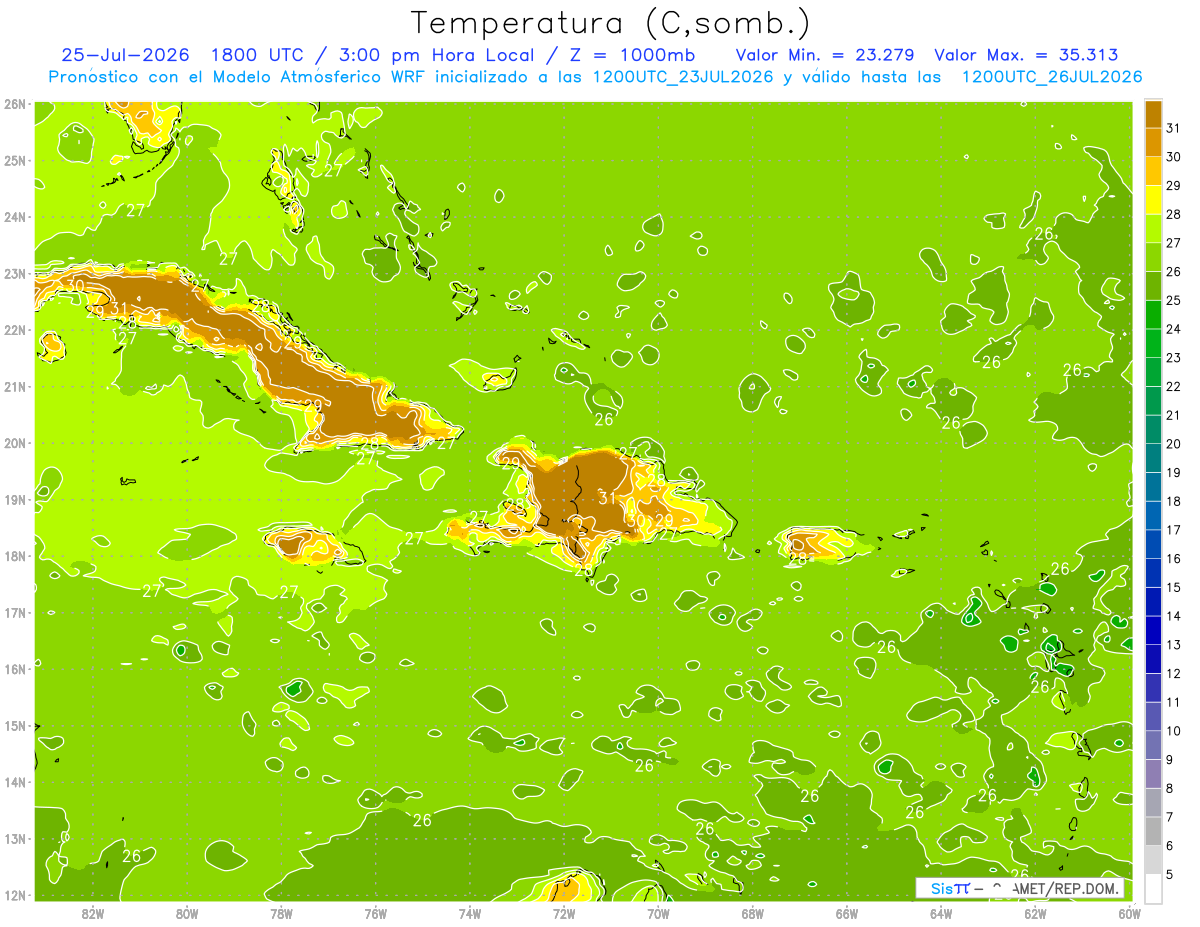
Task: Click the "3:00 pm Hora Local" text
Action: pos(435,55)
